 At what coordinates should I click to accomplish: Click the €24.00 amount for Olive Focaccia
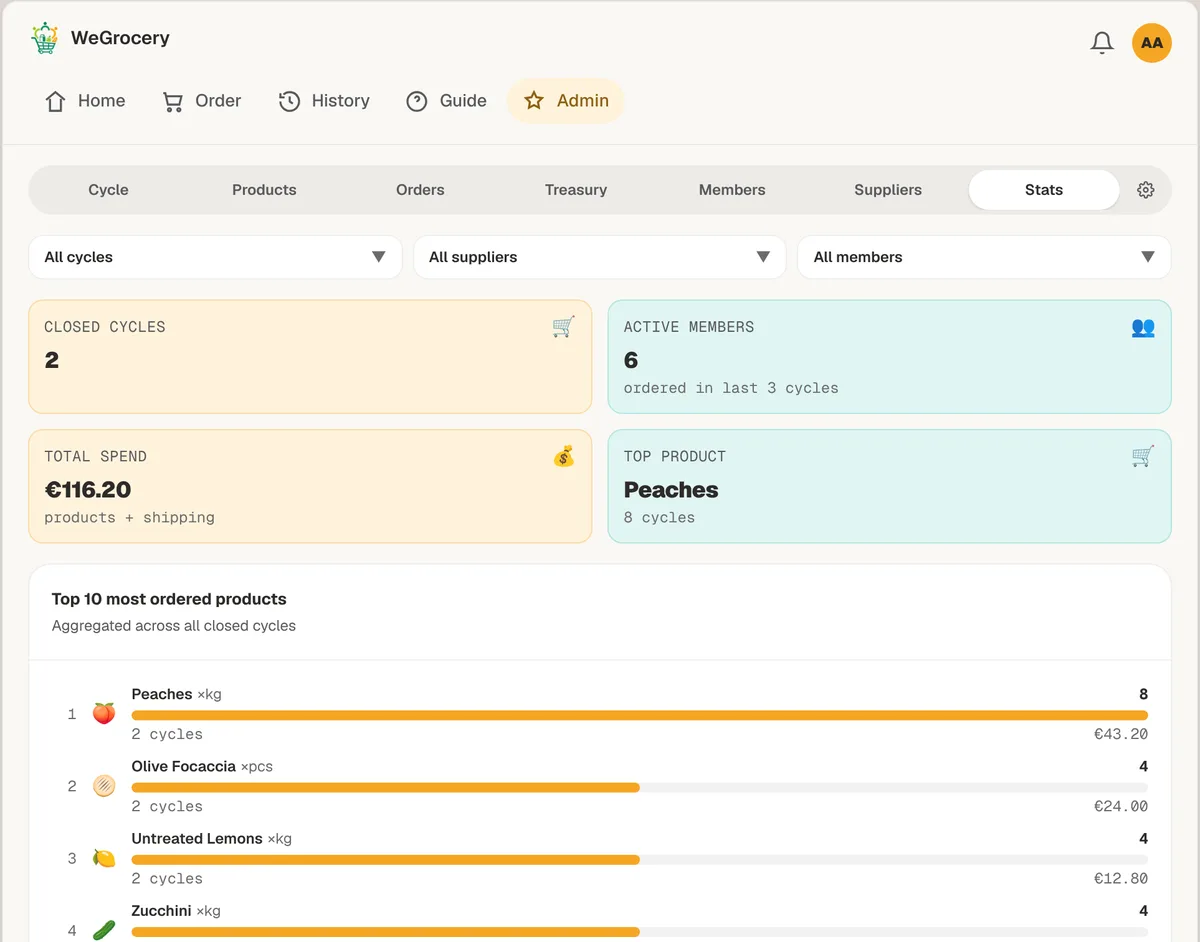pyautogui.click(x=1121, y=806)
